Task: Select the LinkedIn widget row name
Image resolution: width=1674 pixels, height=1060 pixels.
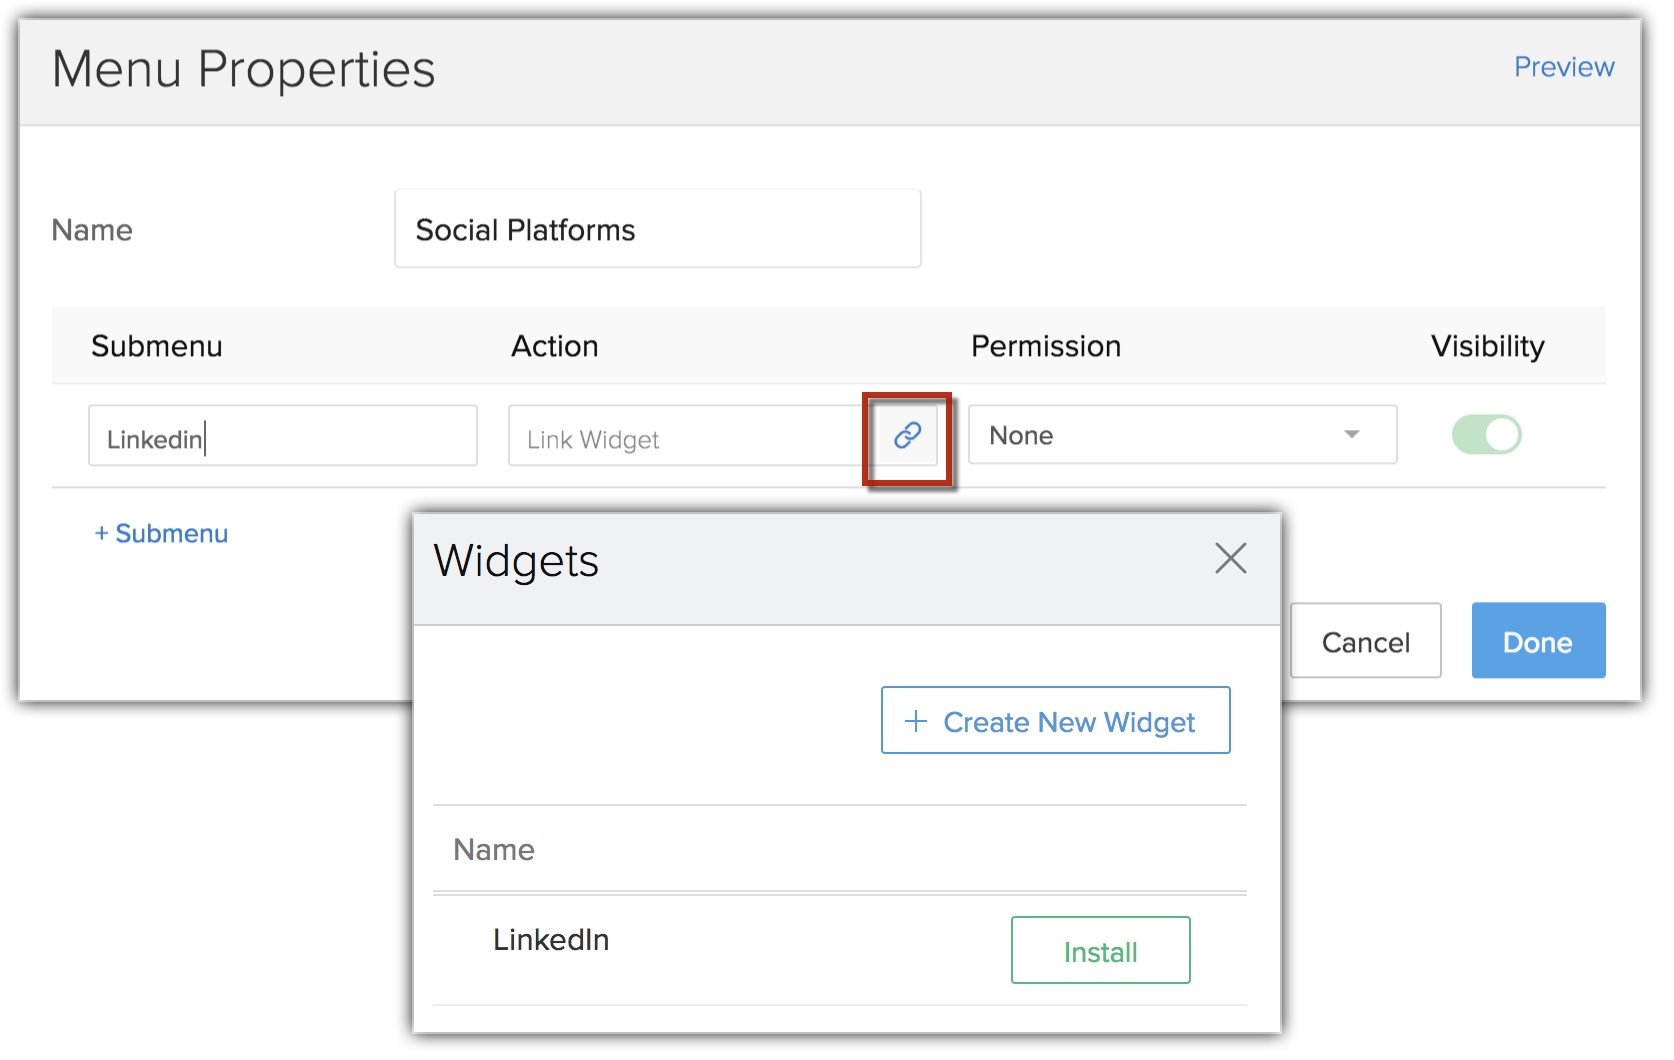Action: 551,940
